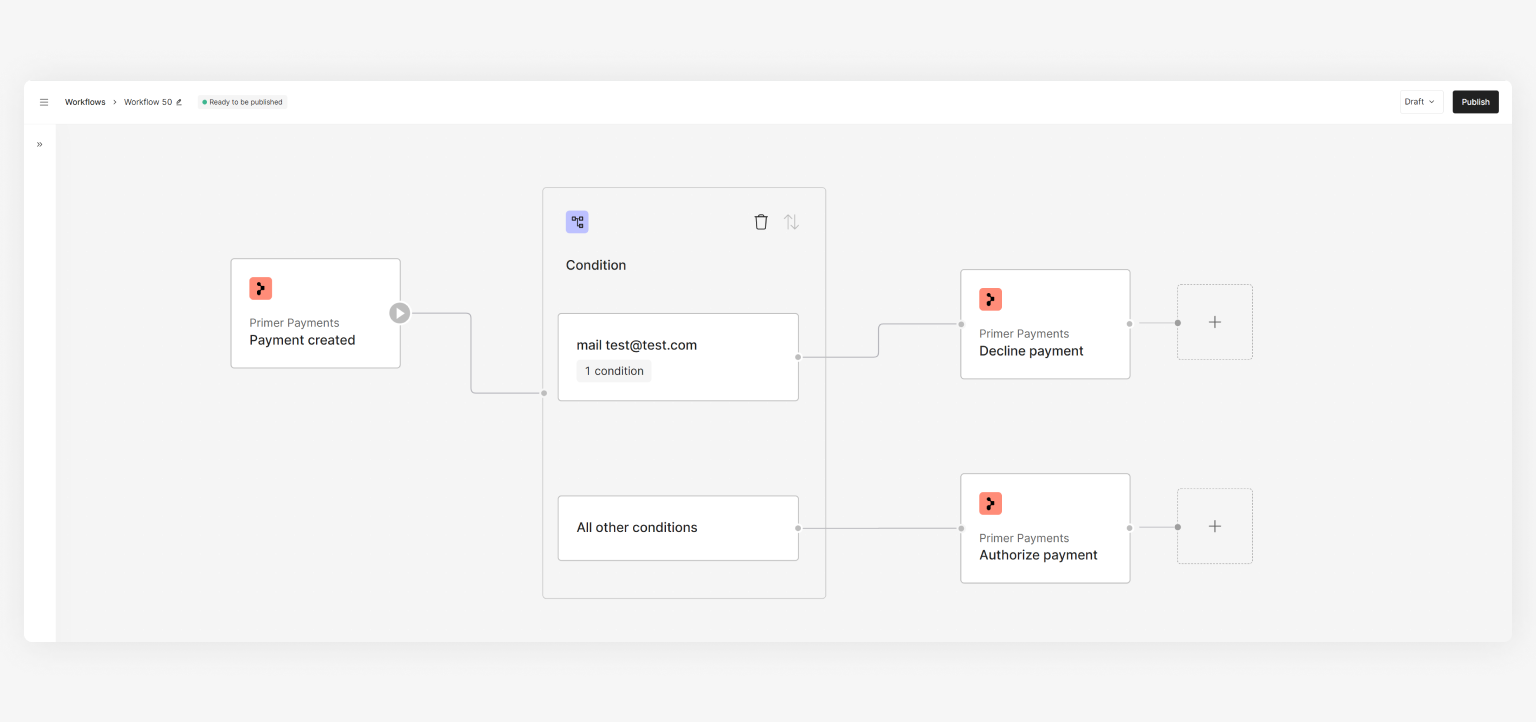The height and width of the screenshot is (722, 1536).
Task: Open the hamburger menu icon
Action: [x=44, y=102]
